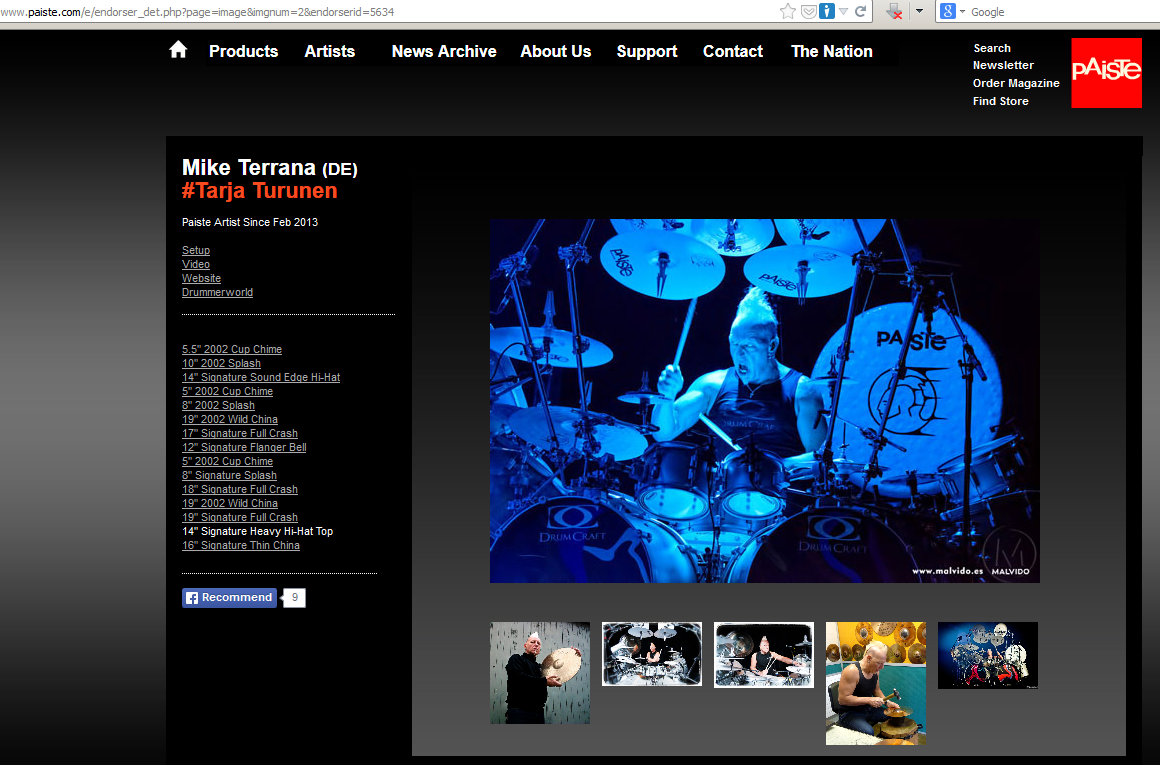1160x765 pixels.
Task: Click the Facebook Recommend button
Action: click(229, 598)
